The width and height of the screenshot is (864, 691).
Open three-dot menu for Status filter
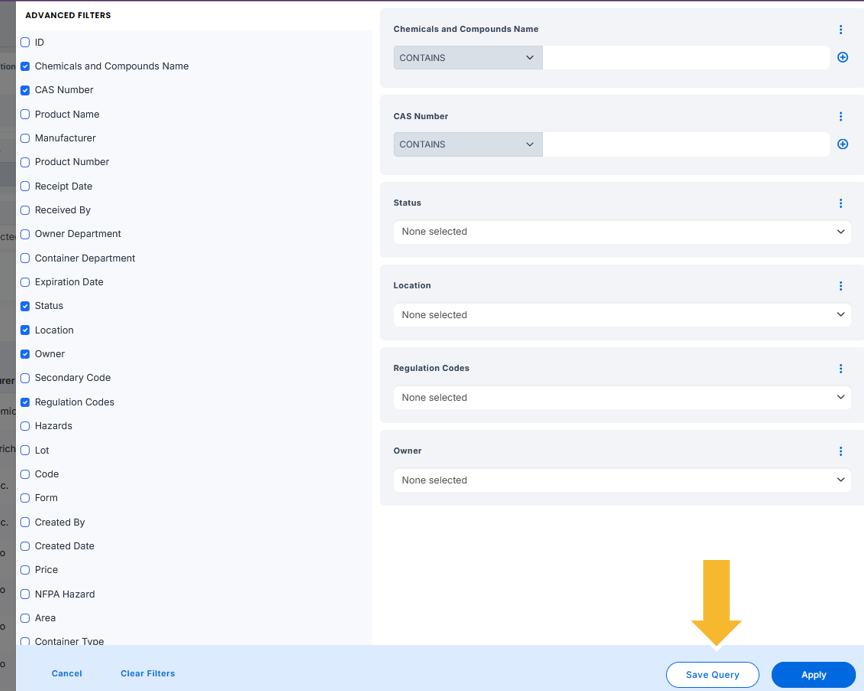(x=840, y=203)
